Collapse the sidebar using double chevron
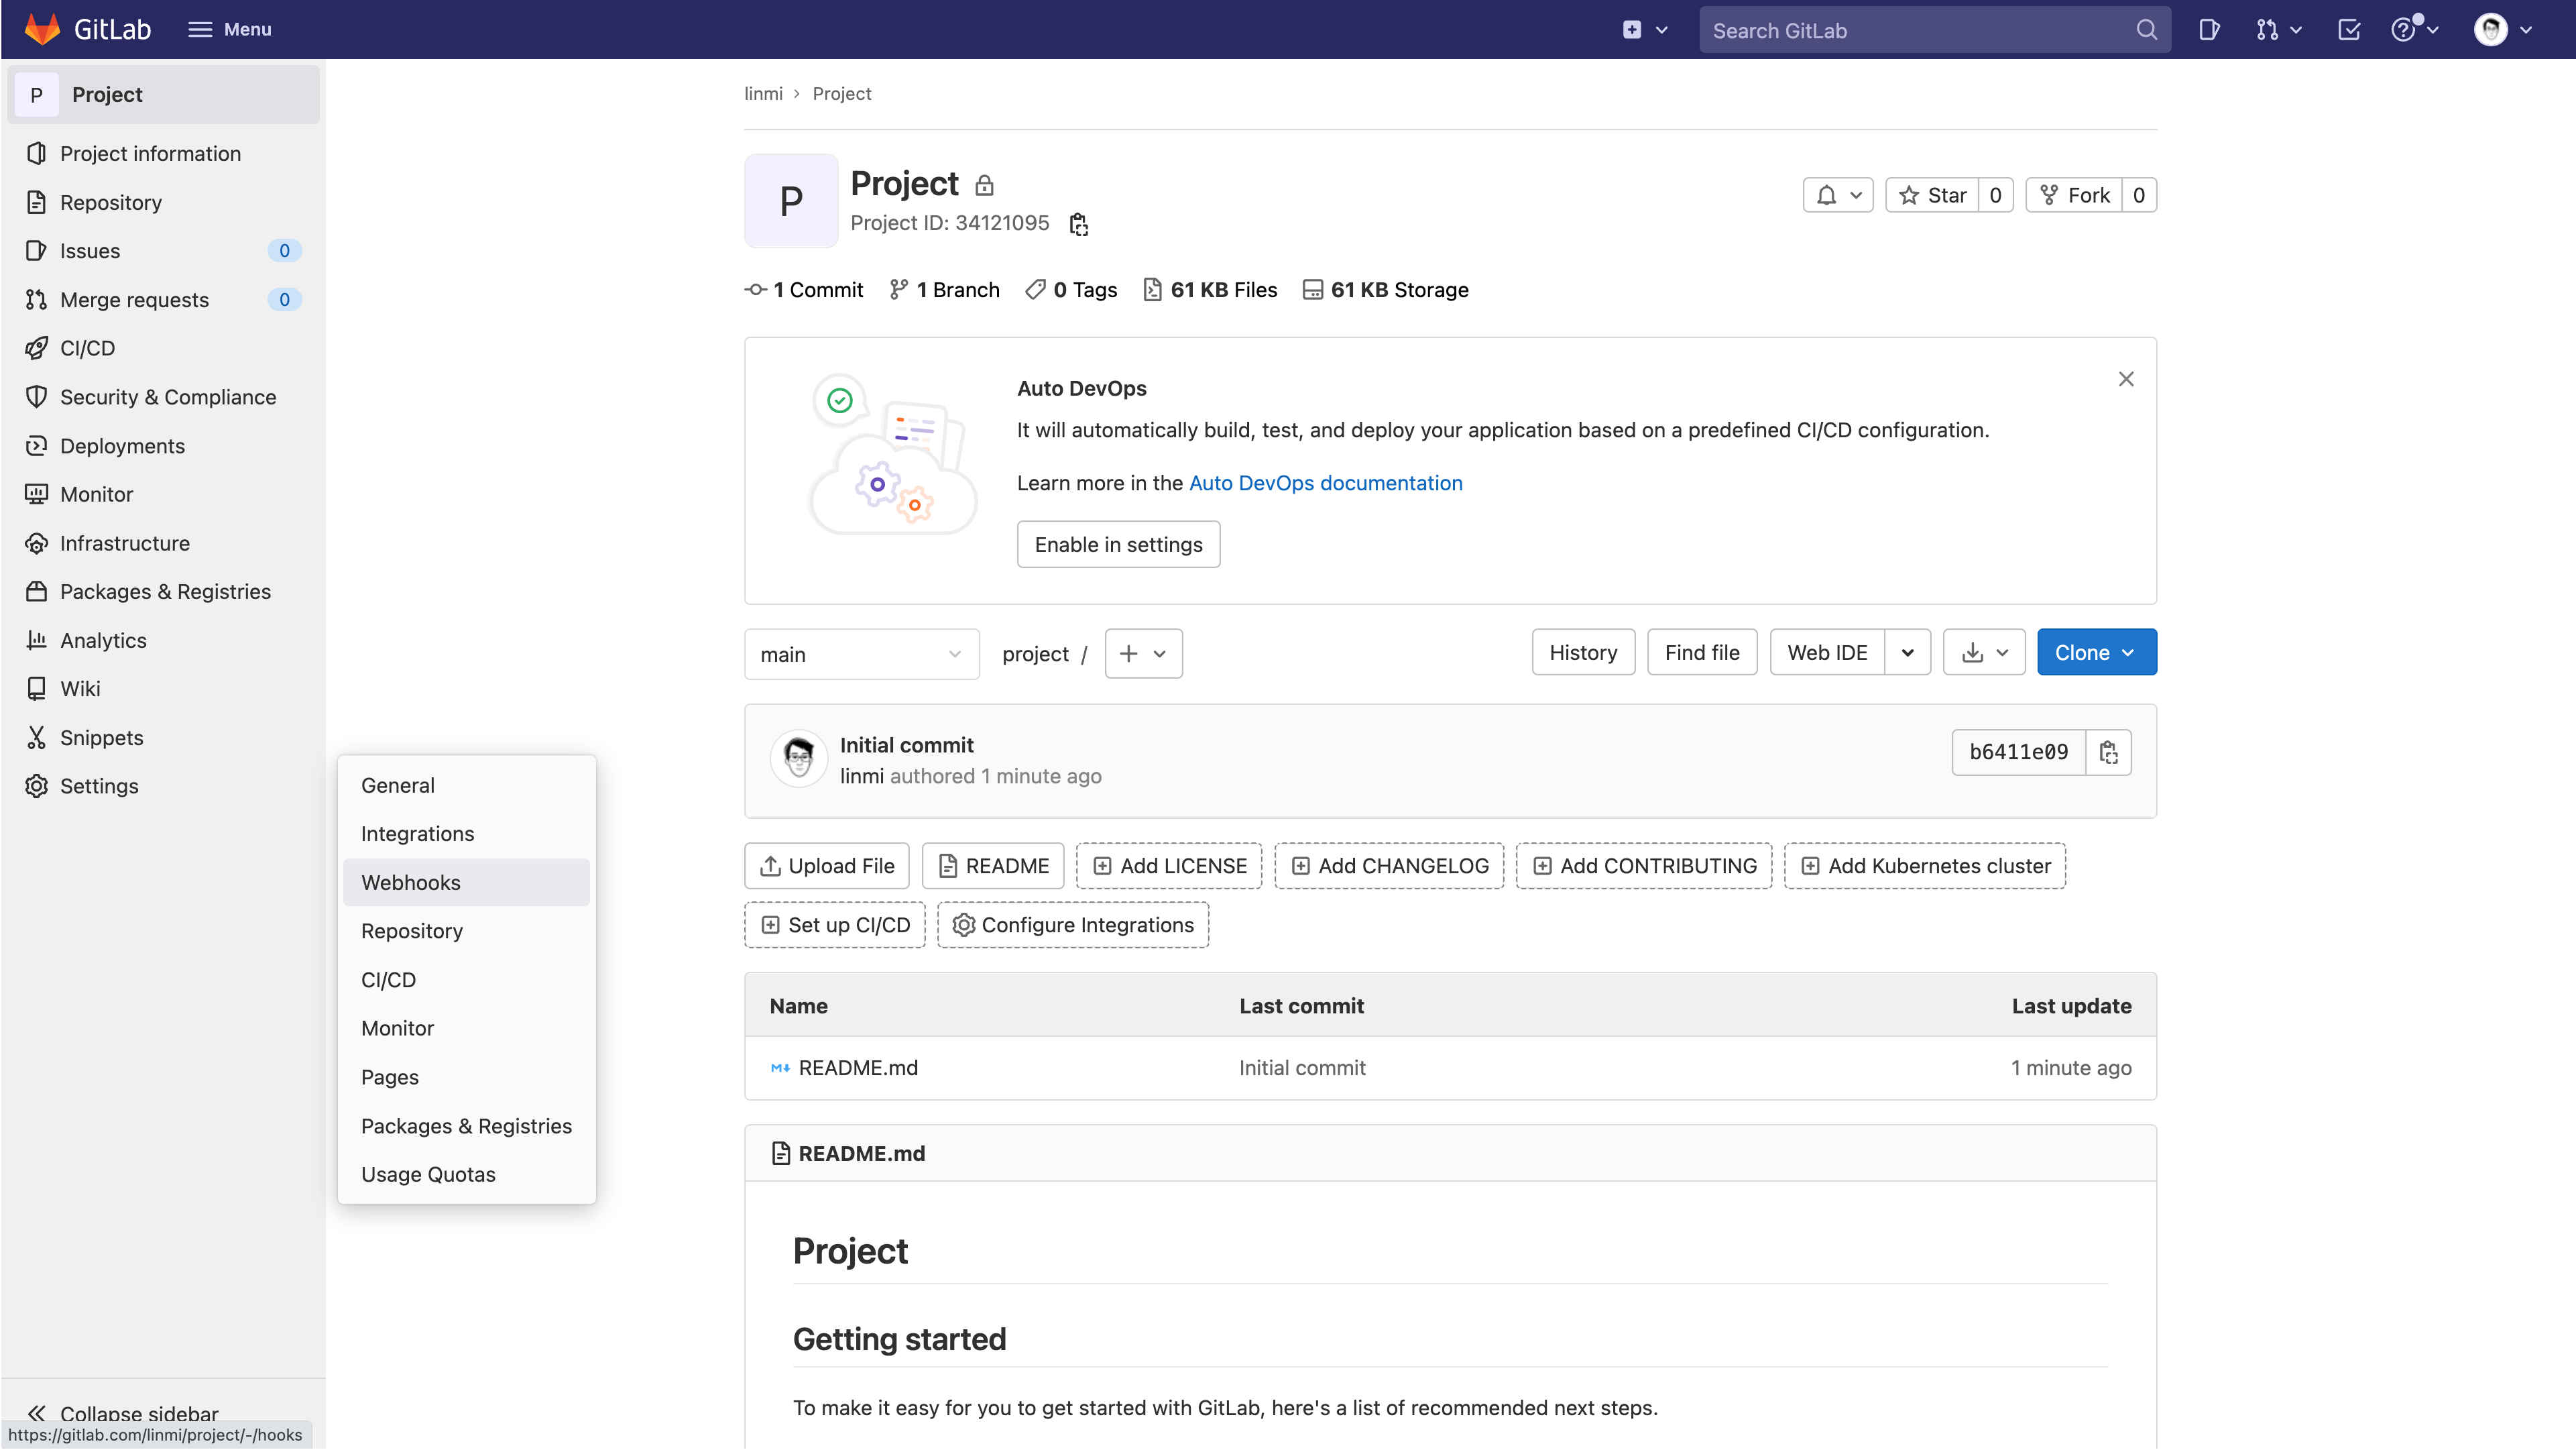The width and height of the screenshot is (2576, 1450). click(37, 1413)
